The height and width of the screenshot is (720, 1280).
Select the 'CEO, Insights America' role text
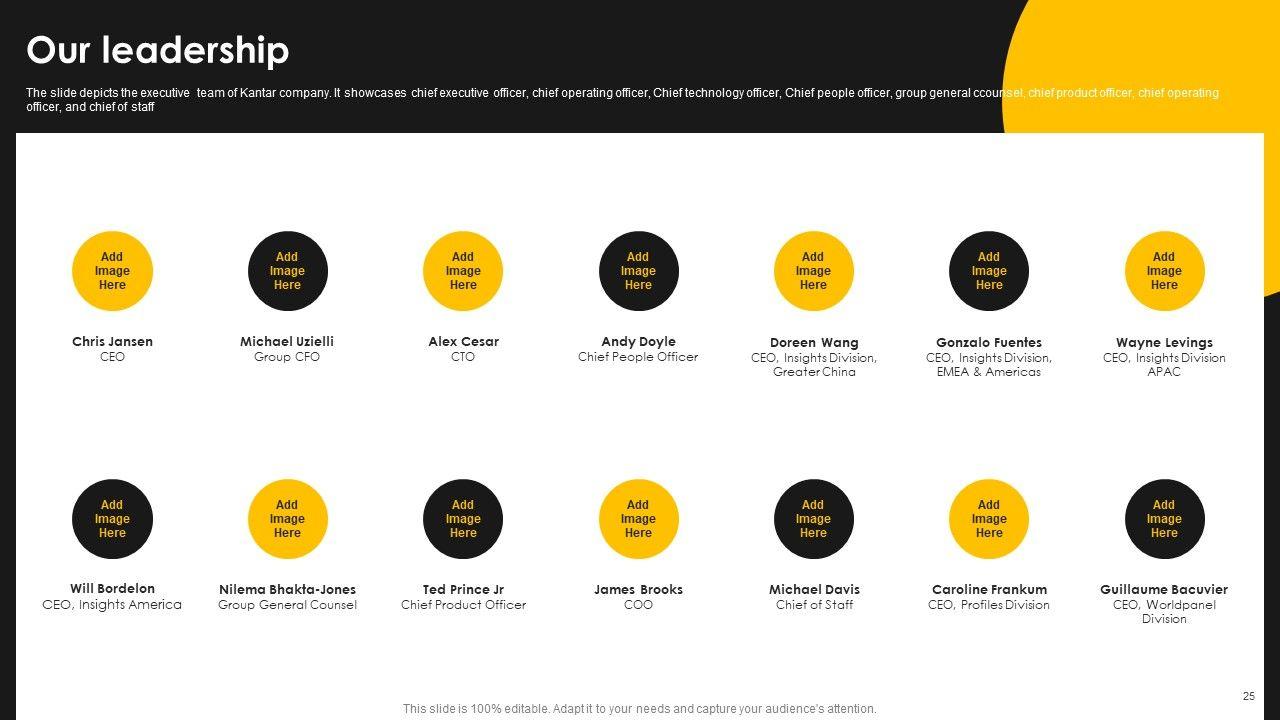point(112,604)
